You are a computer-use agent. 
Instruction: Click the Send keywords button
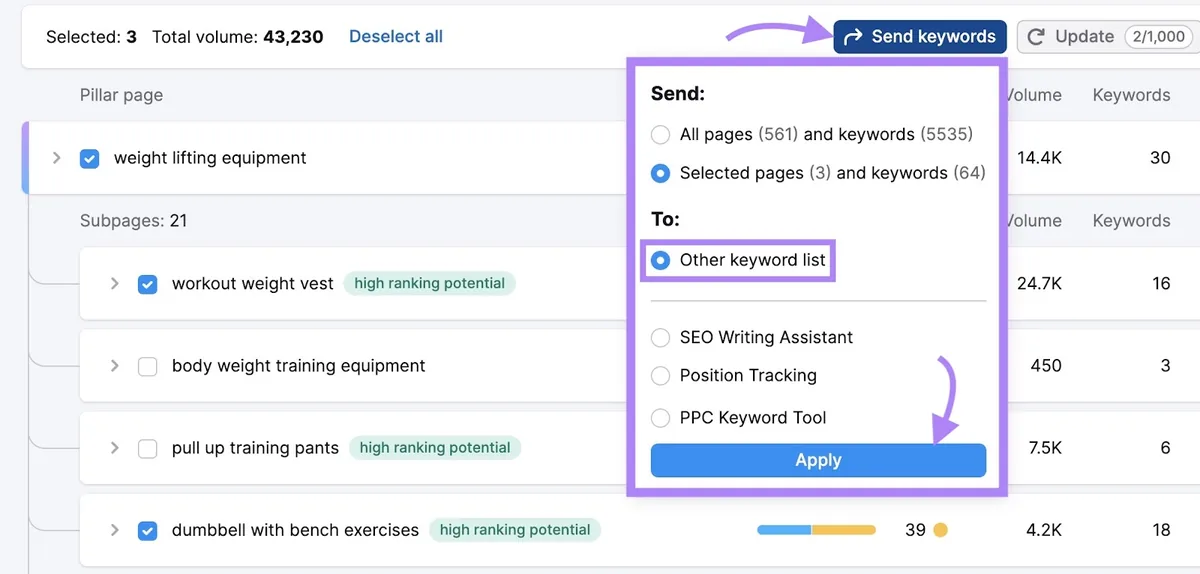(x=920, y=37)
